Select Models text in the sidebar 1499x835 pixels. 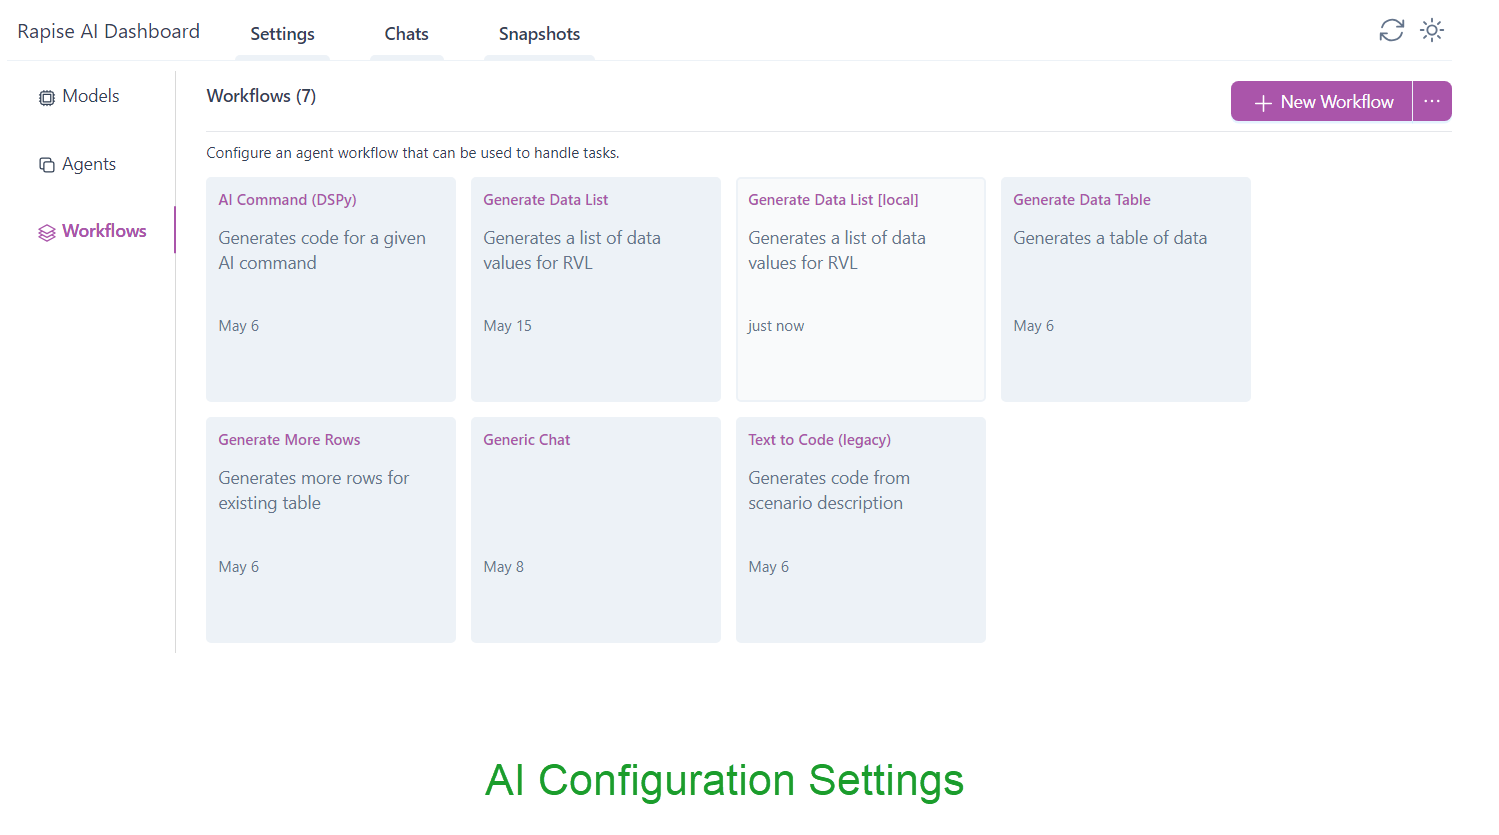coord(91,96)
